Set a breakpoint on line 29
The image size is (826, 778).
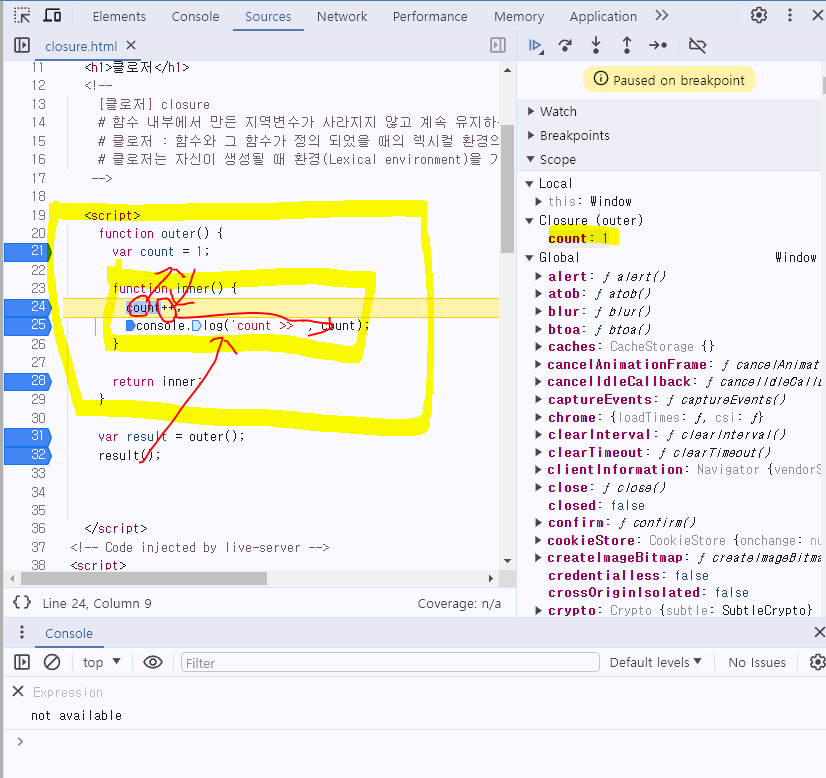pos(38,399)
